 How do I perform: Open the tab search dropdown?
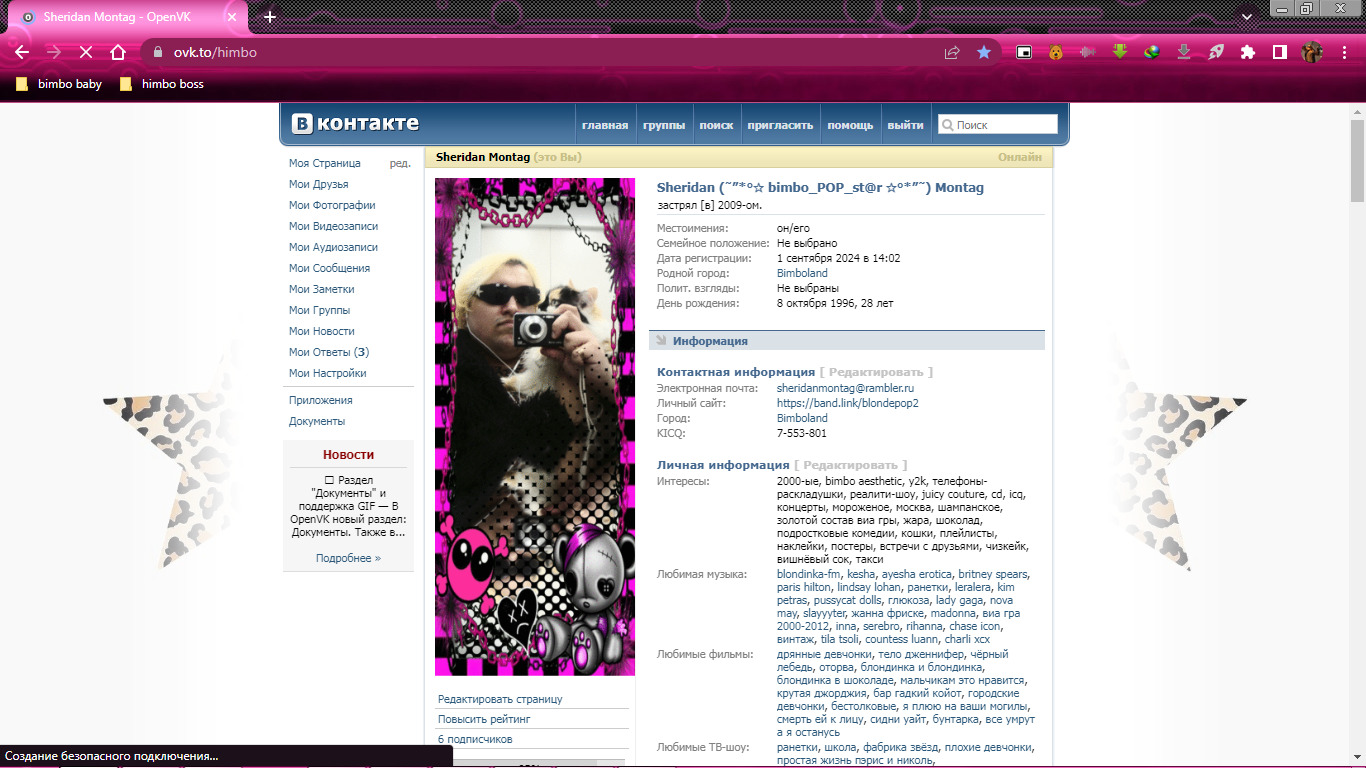click(x=1247, y=17)
